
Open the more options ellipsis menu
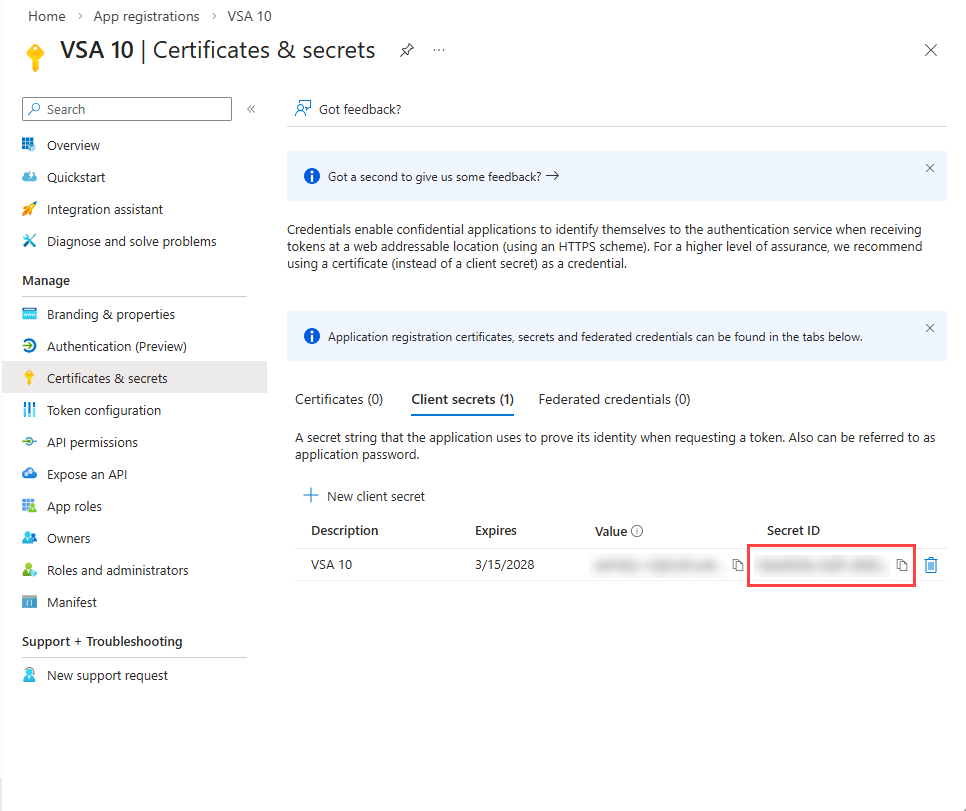(439, 50)
